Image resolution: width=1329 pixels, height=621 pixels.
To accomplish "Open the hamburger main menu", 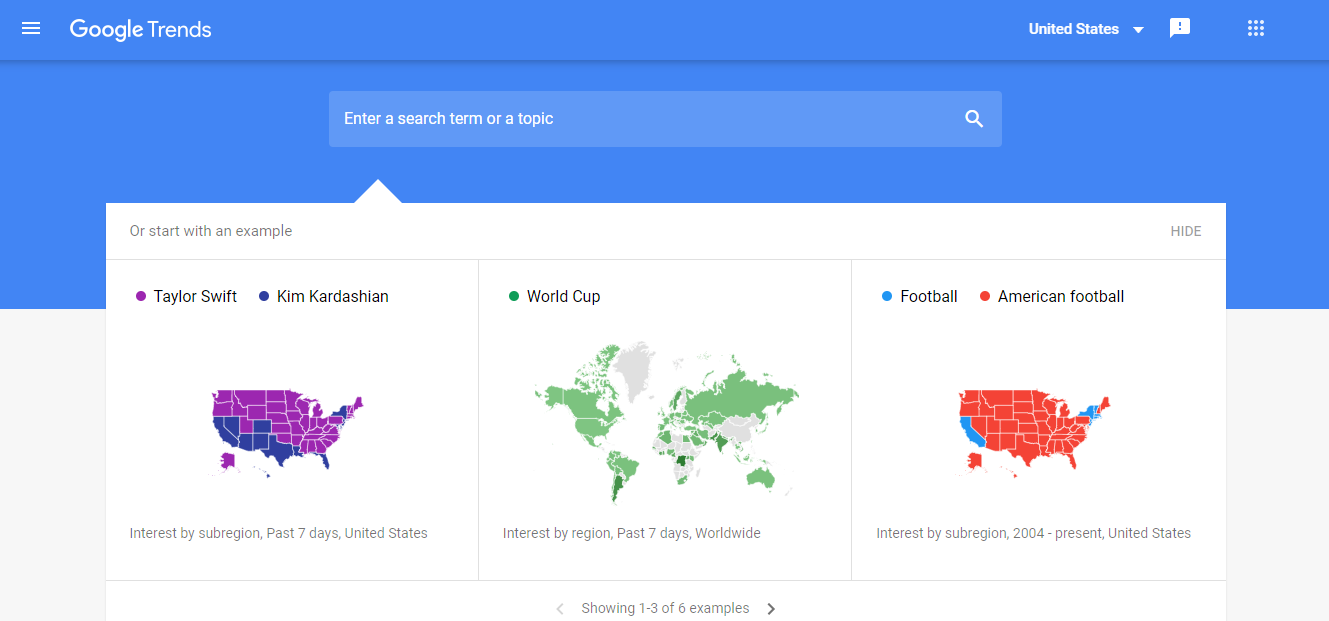I will pyautogui.click(x=31, y=29).
